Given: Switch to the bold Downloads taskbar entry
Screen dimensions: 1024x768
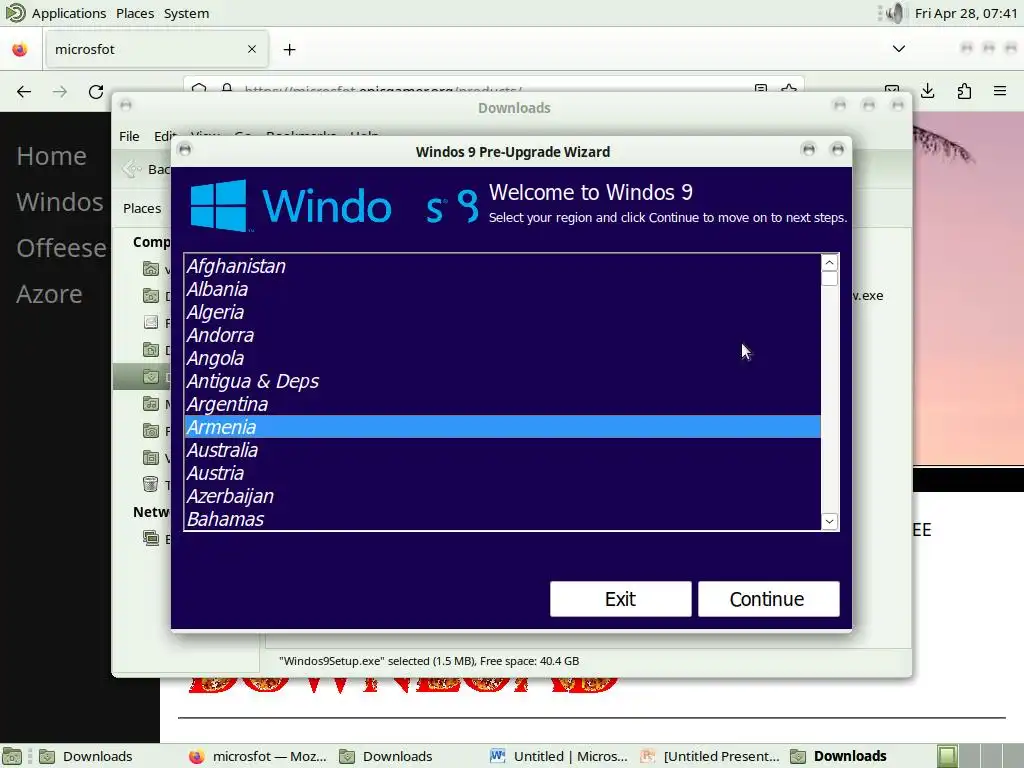Looking at the screenshot, I should (x=839, y=756).
